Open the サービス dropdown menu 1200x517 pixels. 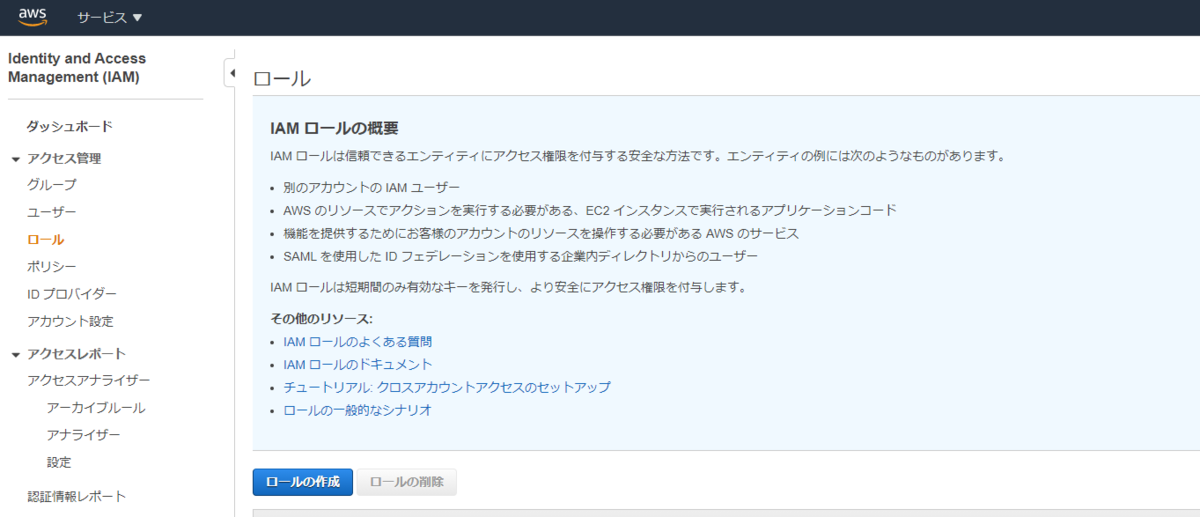pyautogui.click(x=110, y=18)
